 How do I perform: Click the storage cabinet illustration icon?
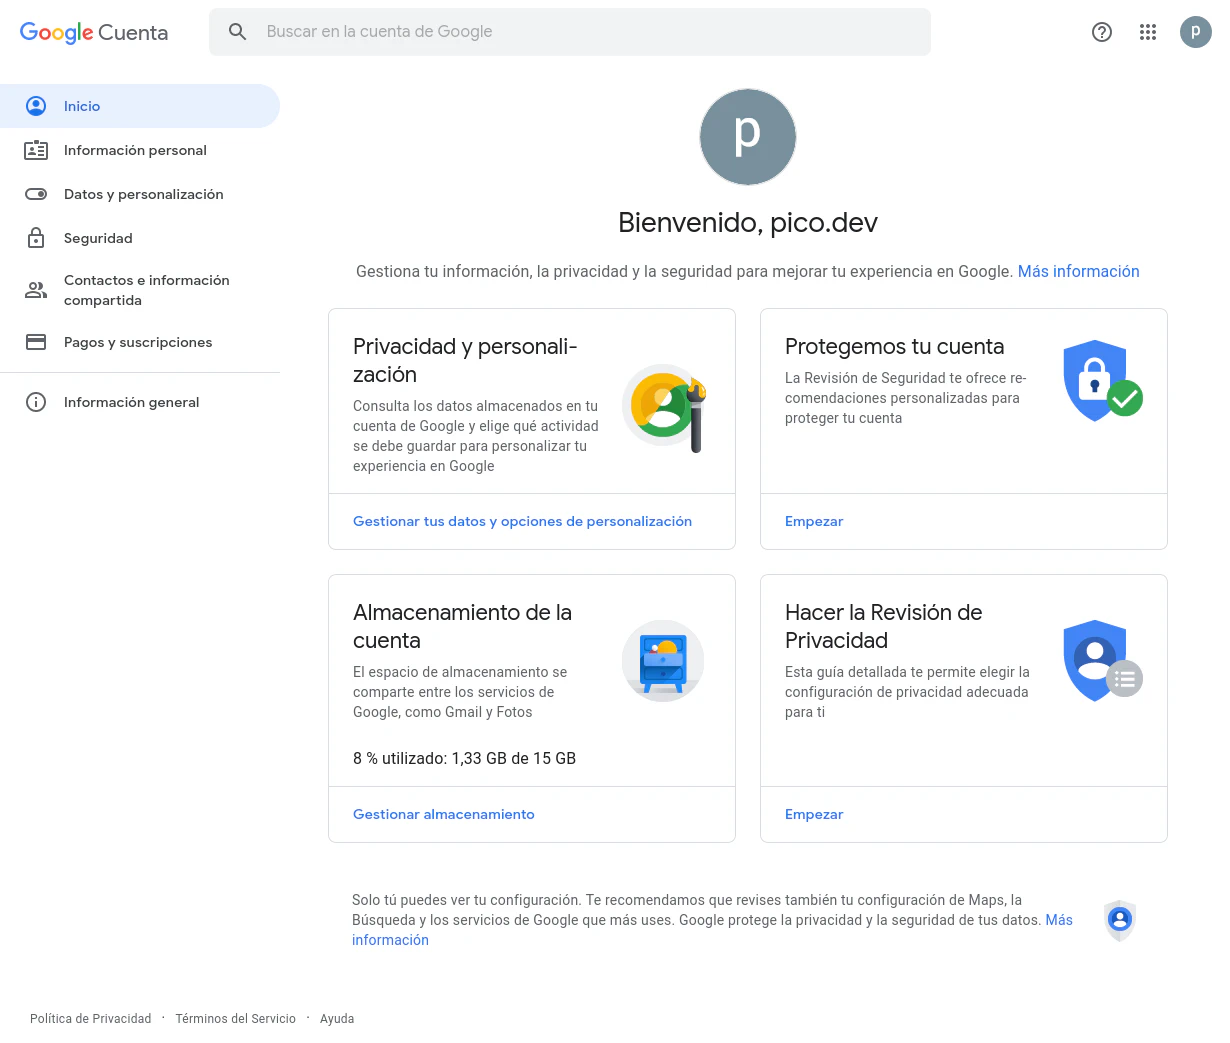pos(663,661)
